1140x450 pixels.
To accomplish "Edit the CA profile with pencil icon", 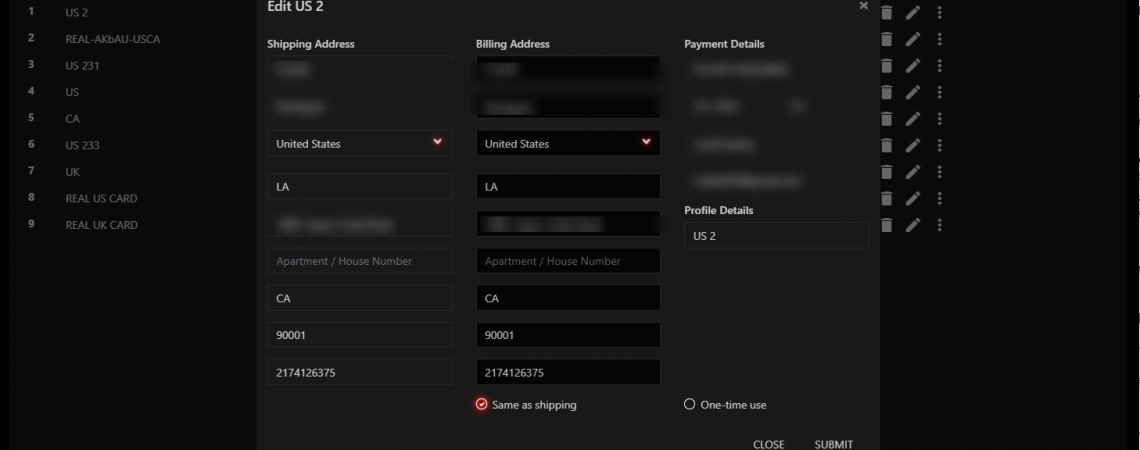I will [912, 119].
